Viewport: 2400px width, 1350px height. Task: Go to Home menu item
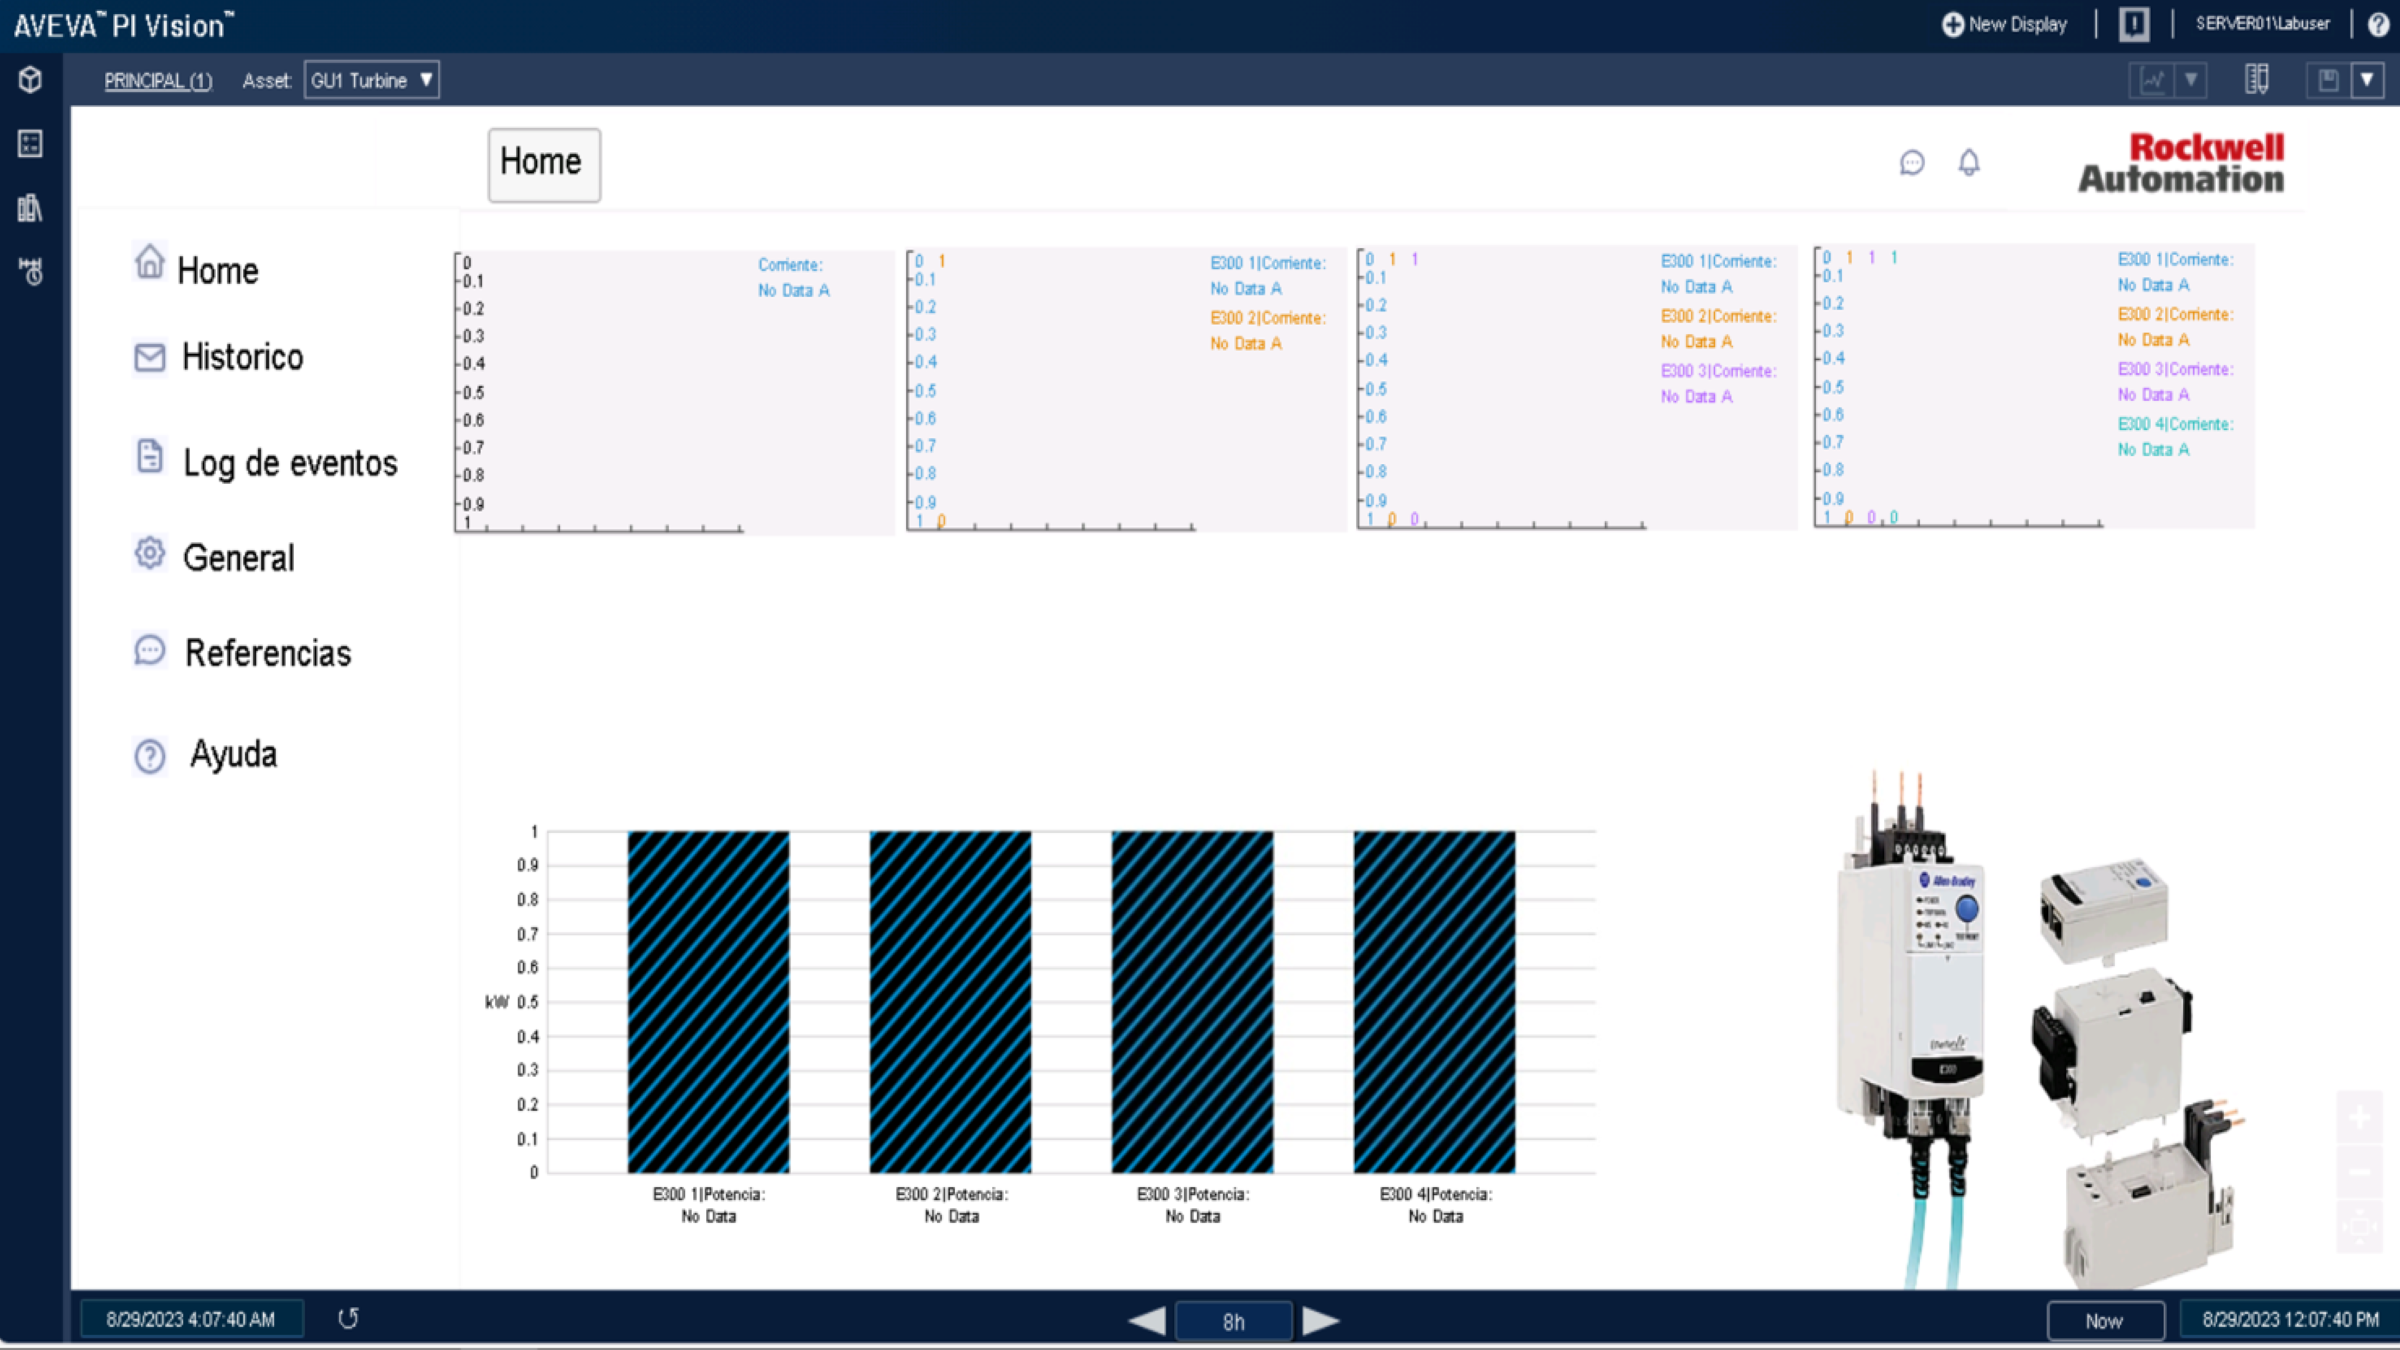coord(218,270)
